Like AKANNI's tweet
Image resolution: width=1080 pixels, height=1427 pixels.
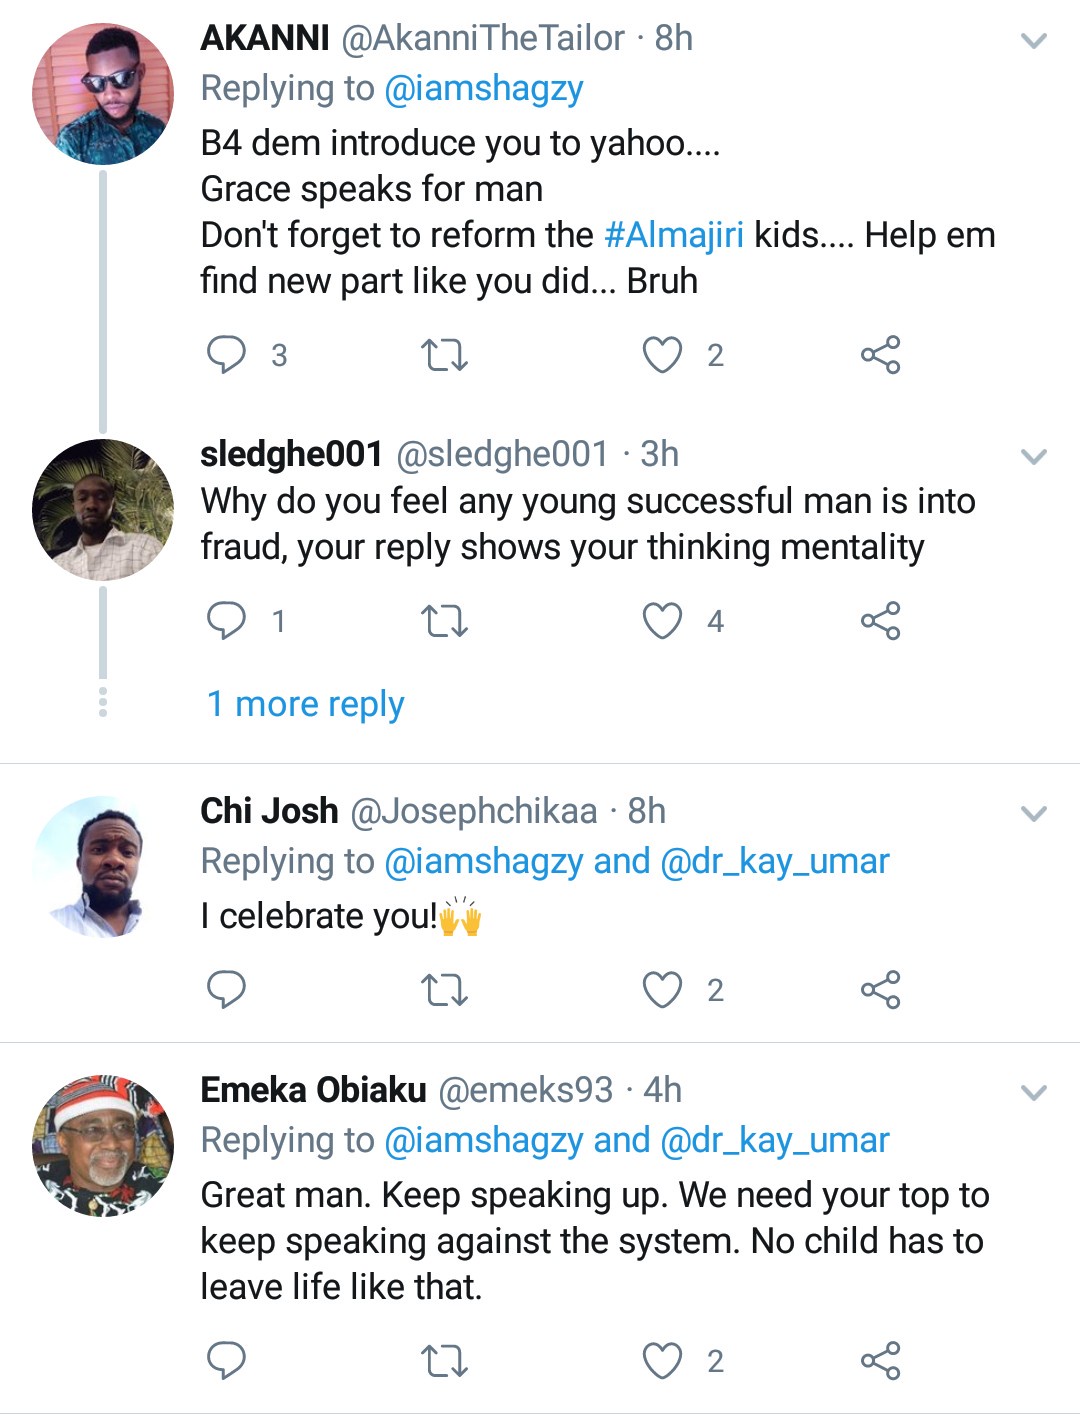coord(662,355)
